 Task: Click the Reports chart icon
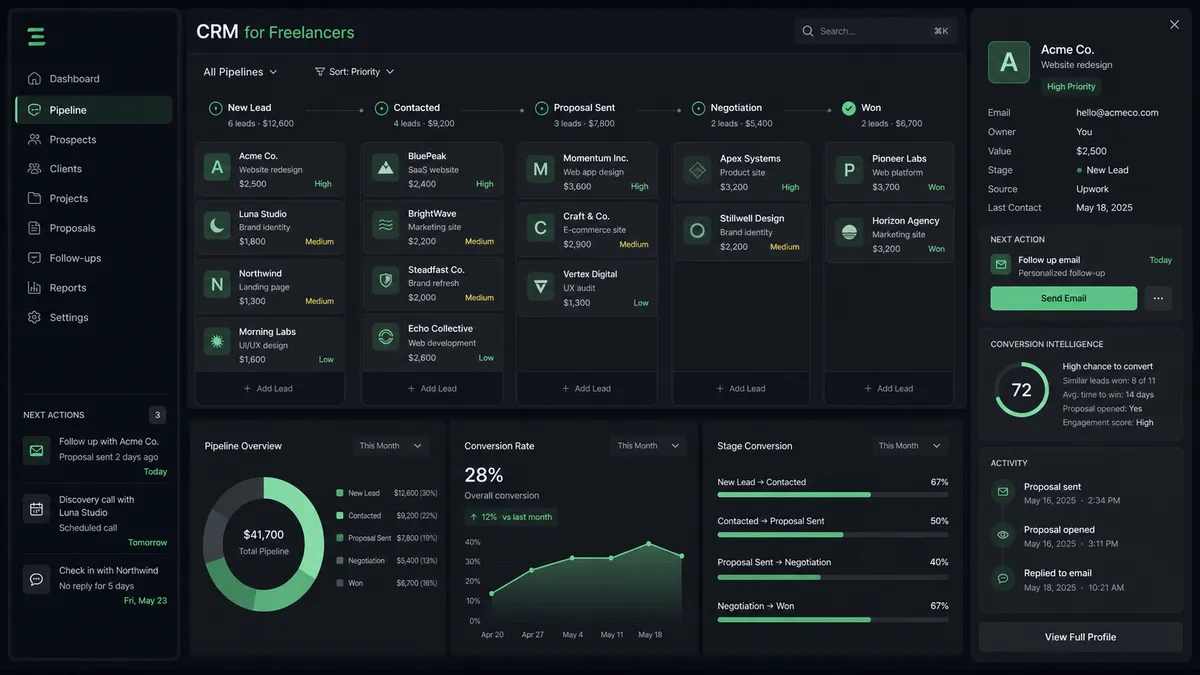click(x=35, y=288)
